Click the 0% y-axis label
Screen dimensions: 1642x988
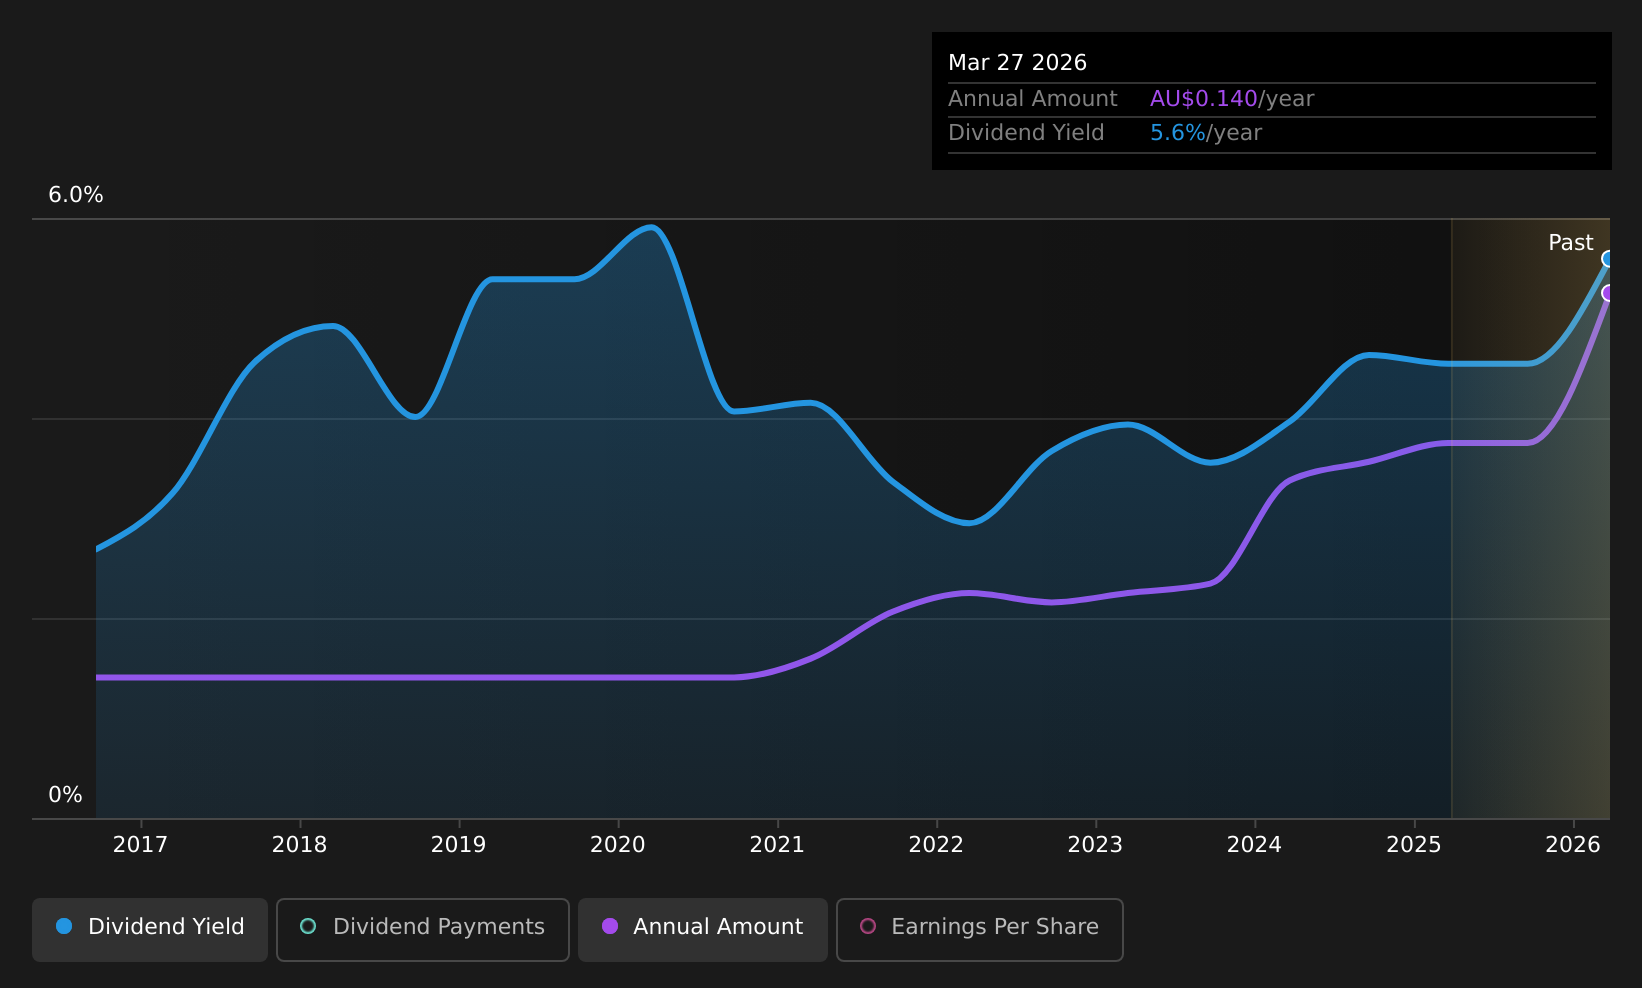66,795
